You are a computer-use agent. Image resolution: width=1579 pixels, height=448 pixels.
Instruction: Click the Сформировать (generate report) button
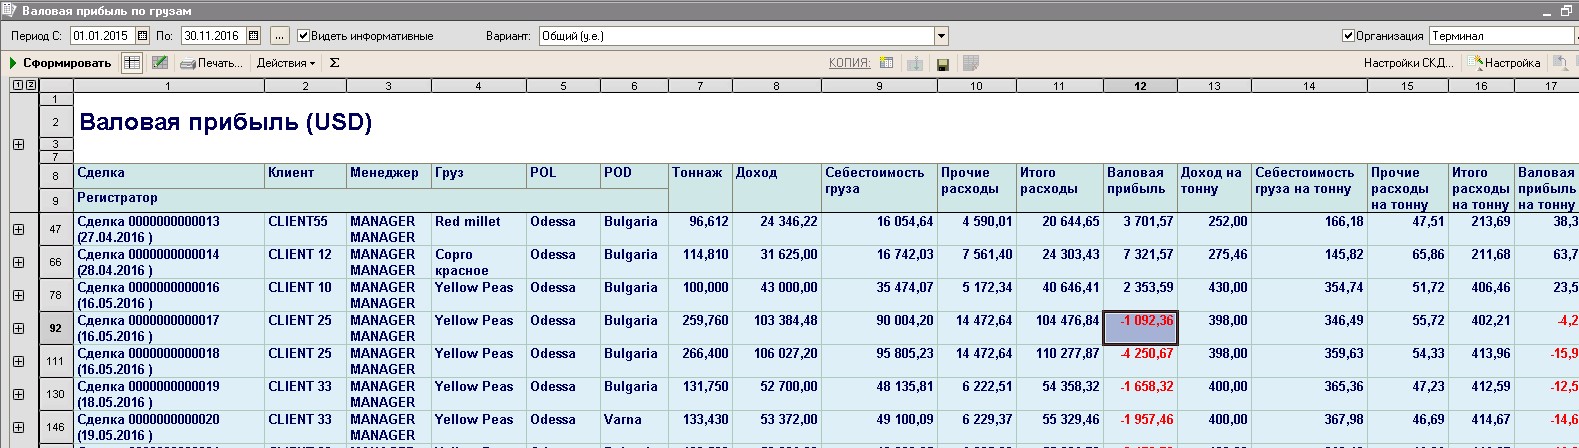pos(60,63)
